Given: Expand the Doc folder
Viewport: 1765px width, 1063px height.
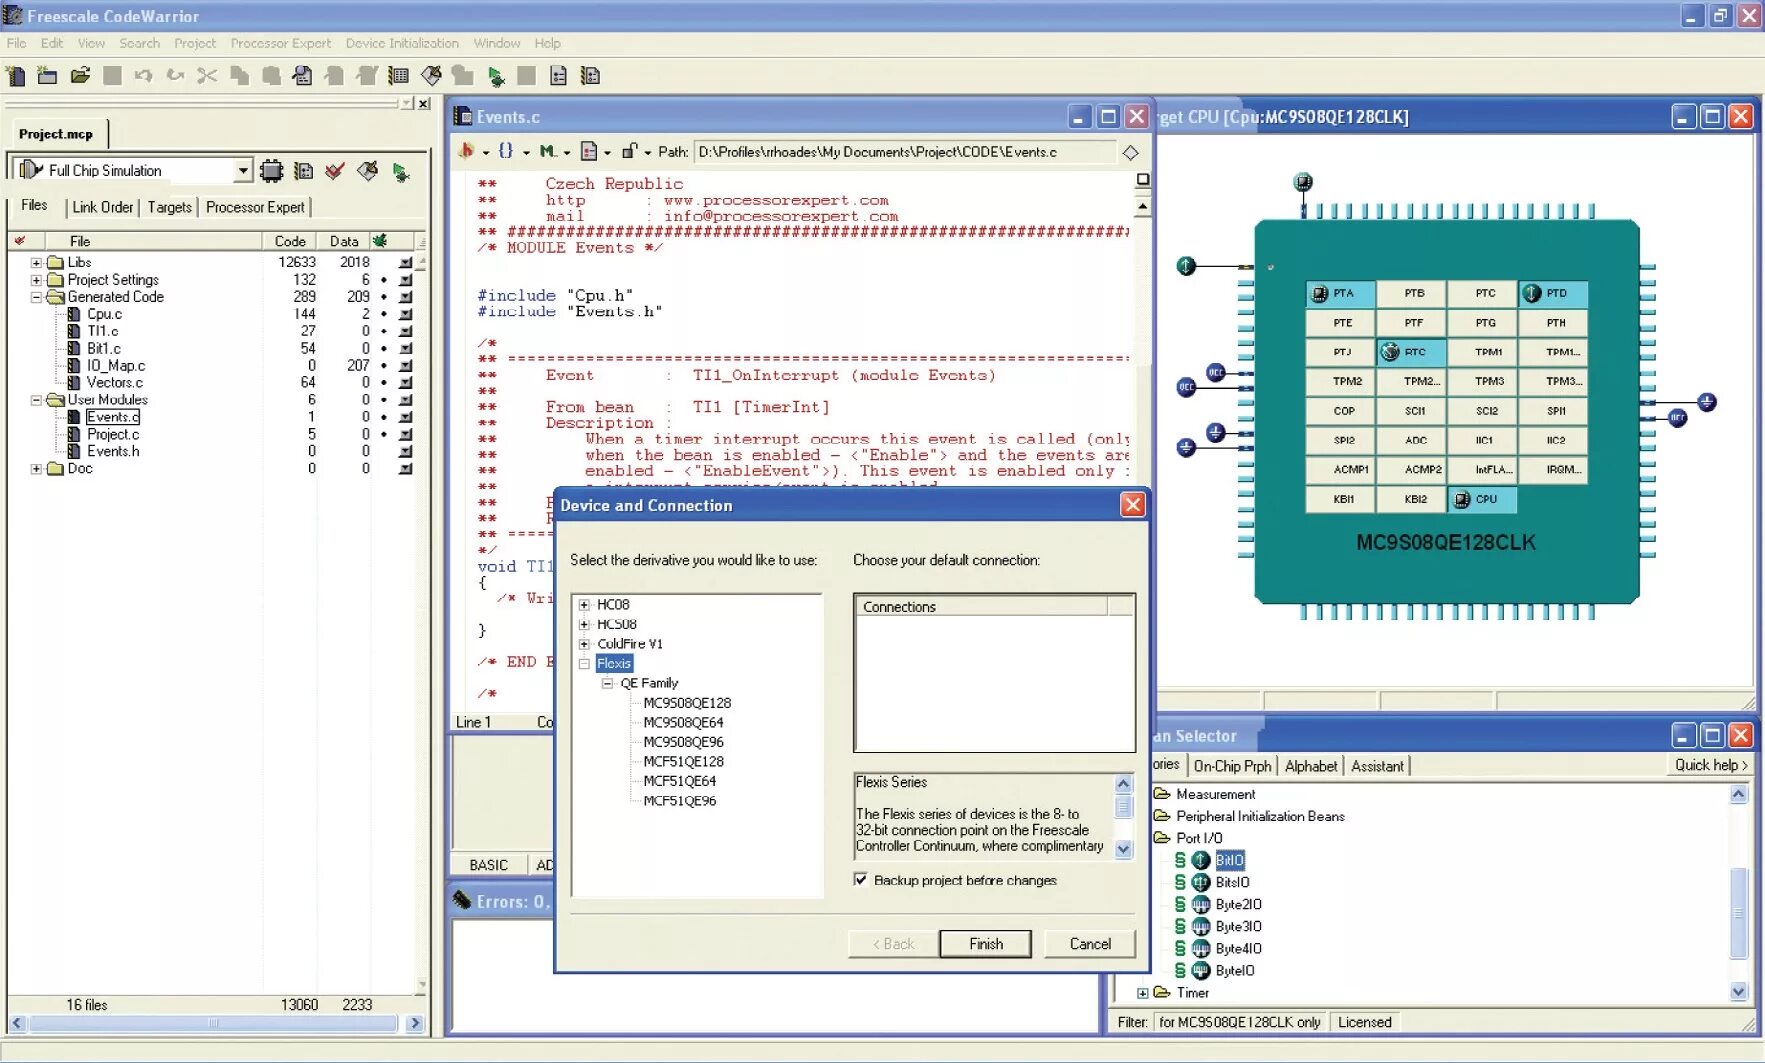Looking at the screenshot, I should [x=36, y=468].
